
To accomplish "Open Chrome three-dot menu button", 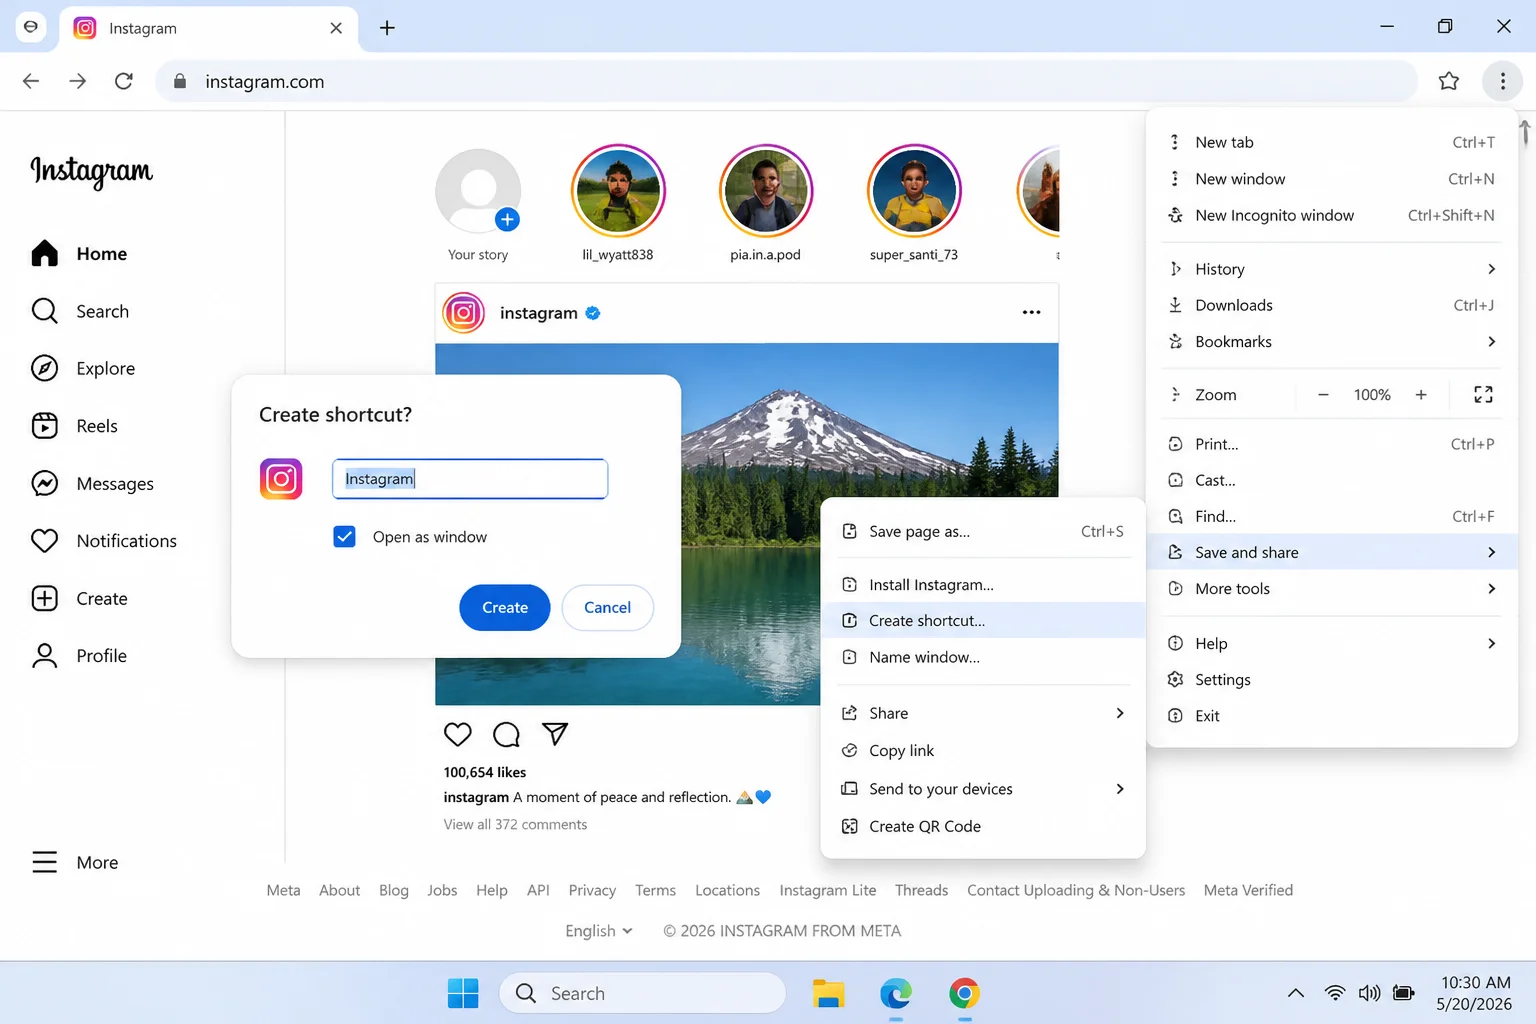I will tap(1502, 81).
